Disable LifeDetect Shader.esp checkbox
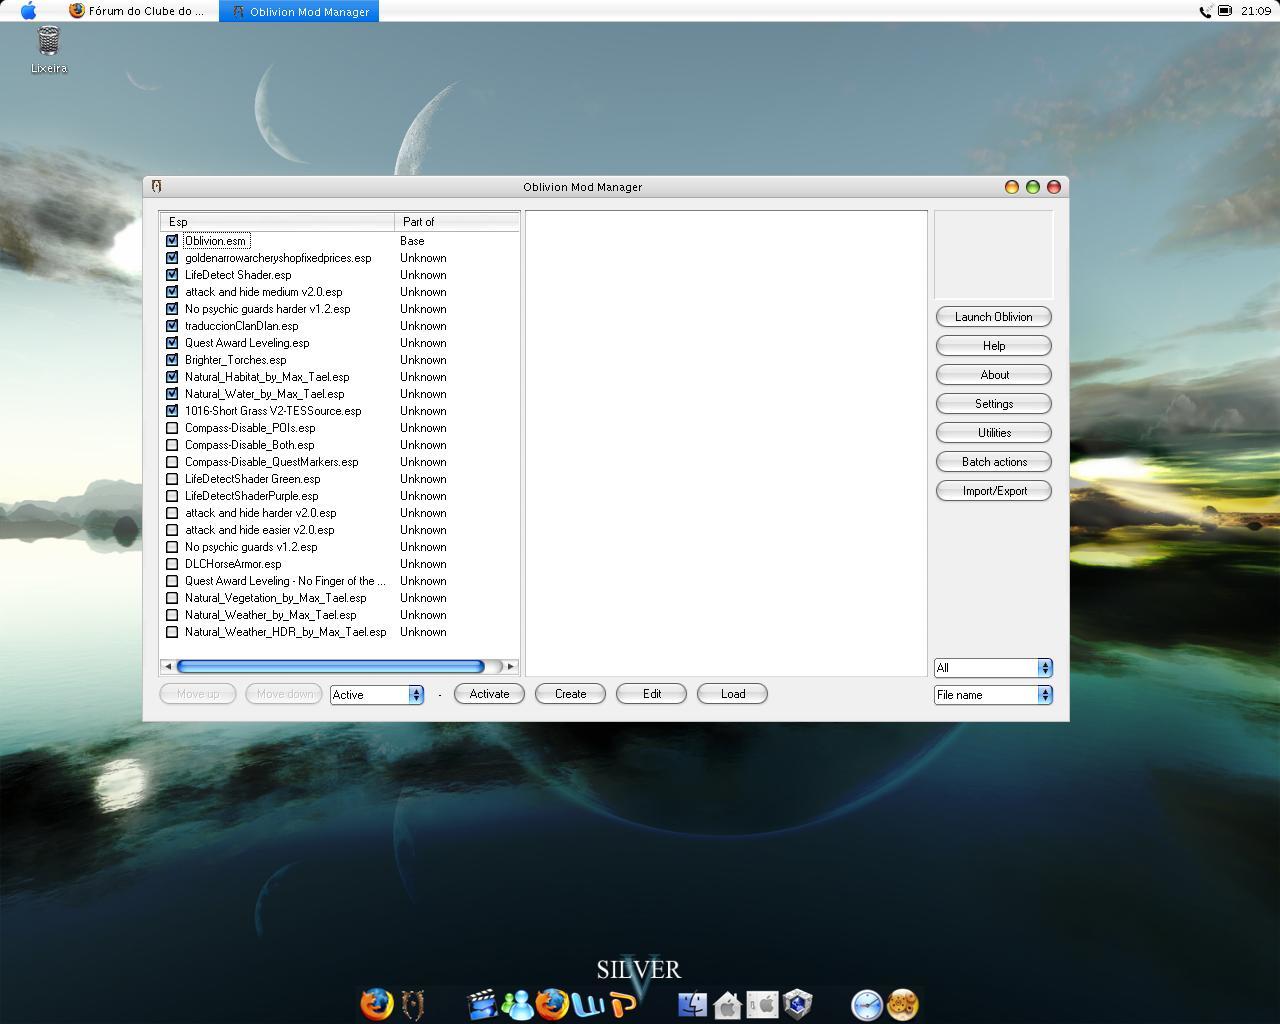This screenshot has width=1280, height=1024. (172, 275)
